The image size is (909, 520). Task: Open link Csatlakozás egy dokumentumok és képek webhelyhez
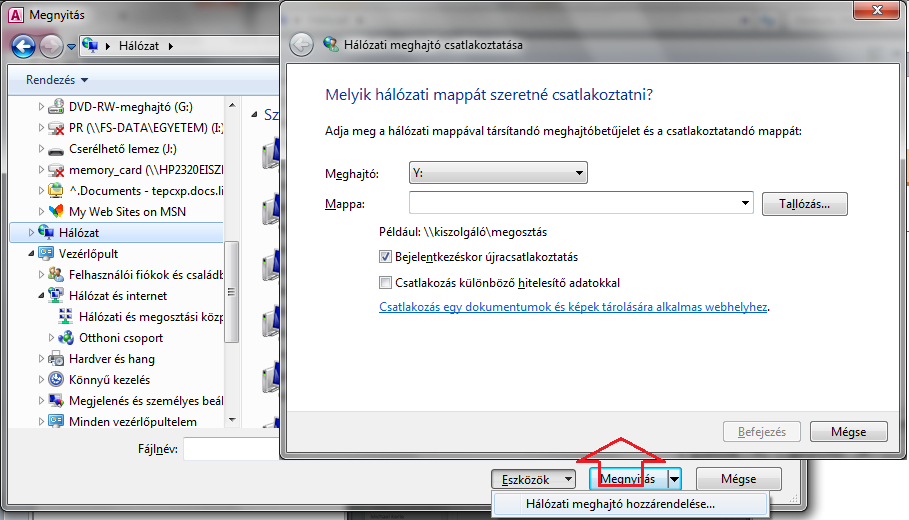(573, 307)
